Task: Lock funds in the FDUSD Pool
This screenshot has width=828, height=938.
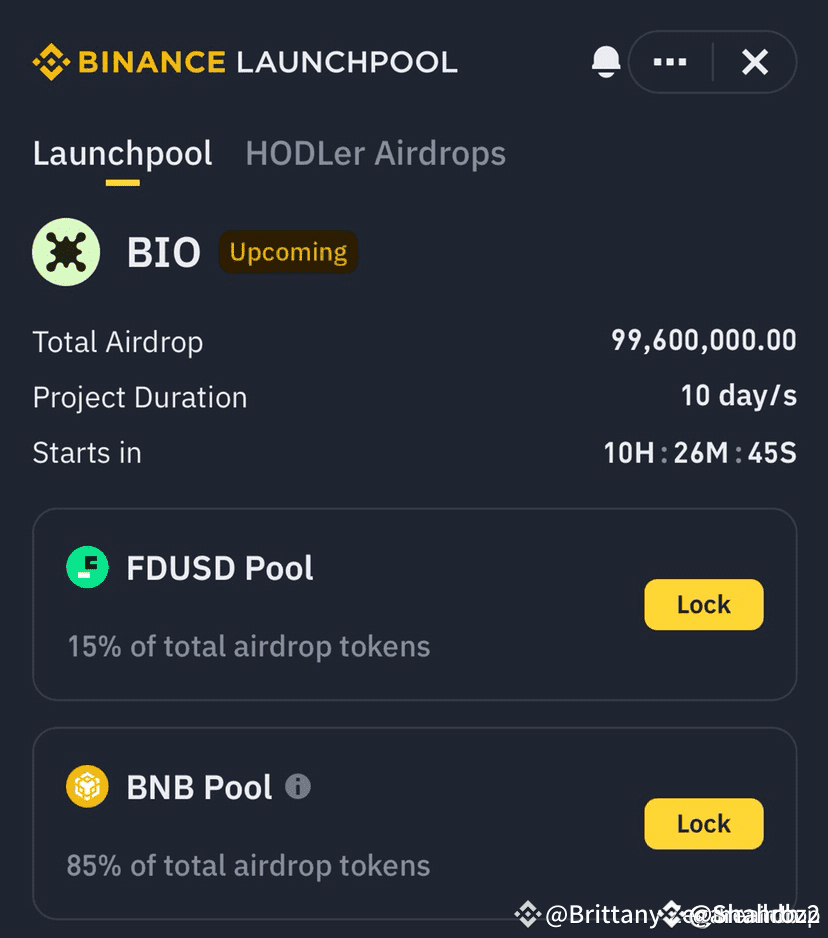Action: click(x=704, y=604)
